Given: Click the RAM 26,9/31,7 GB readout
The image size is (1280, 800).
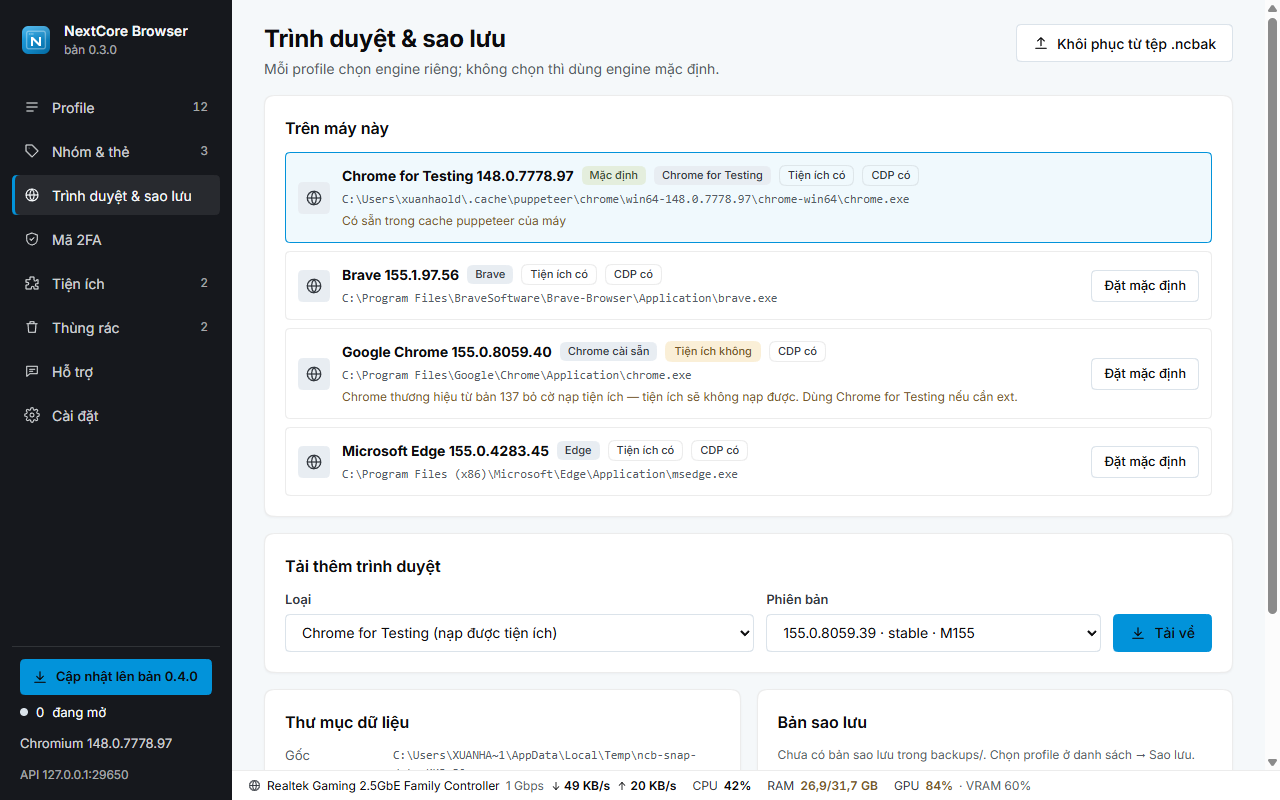Looking at the screenshot, I should tap(821, 786).
